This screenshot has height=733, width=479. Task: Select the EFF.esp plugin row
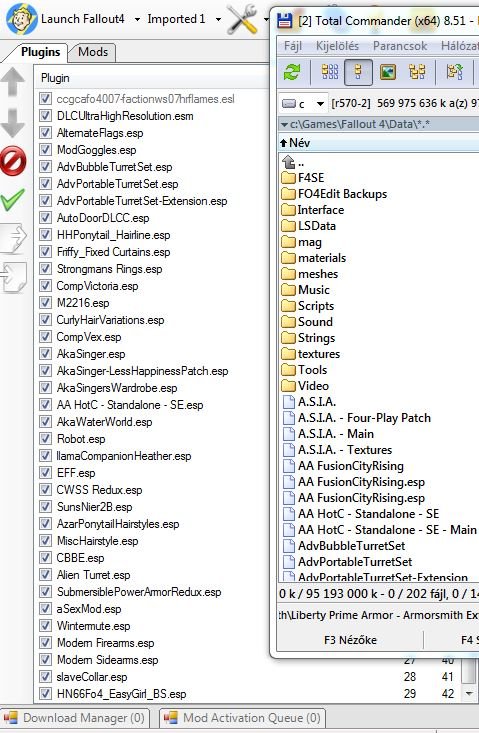tap(76, 473)
